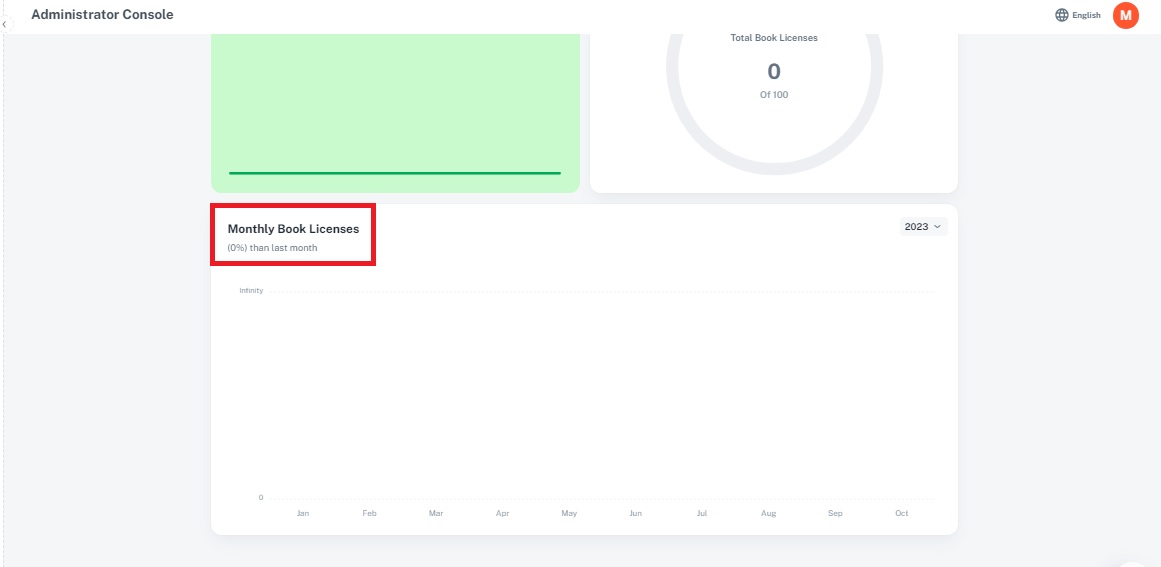
Task: Select the May month axis label
Action: coord(569,513)
